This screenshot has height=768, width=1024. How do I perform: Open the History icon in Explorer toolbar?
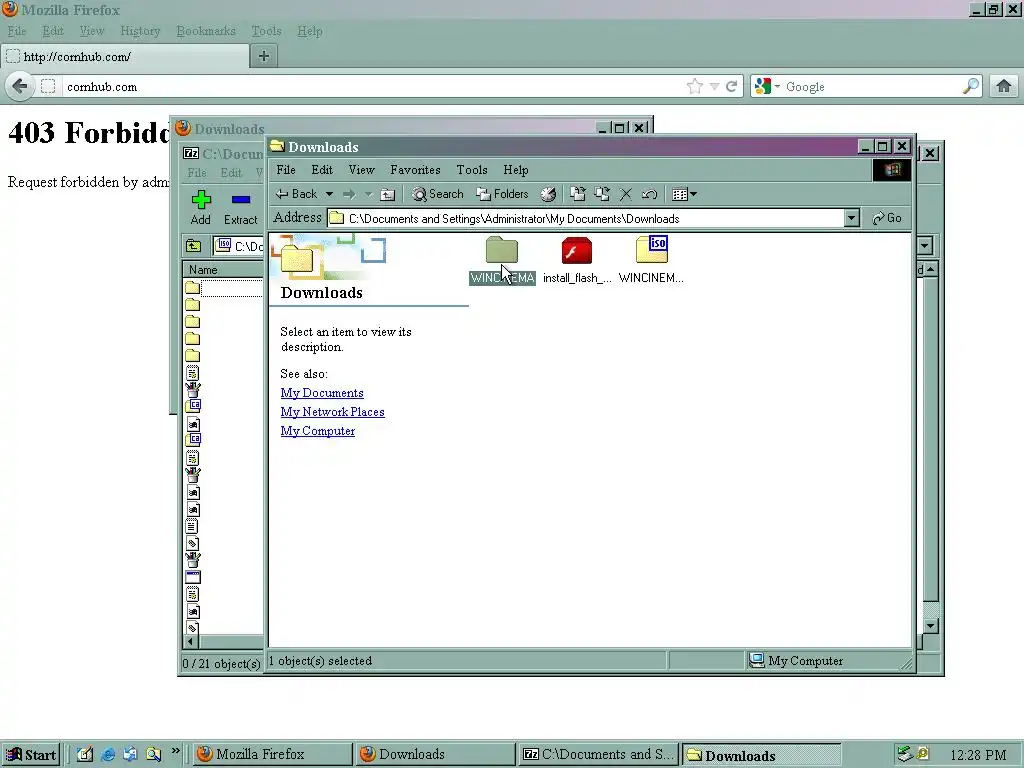pos(549,194)
